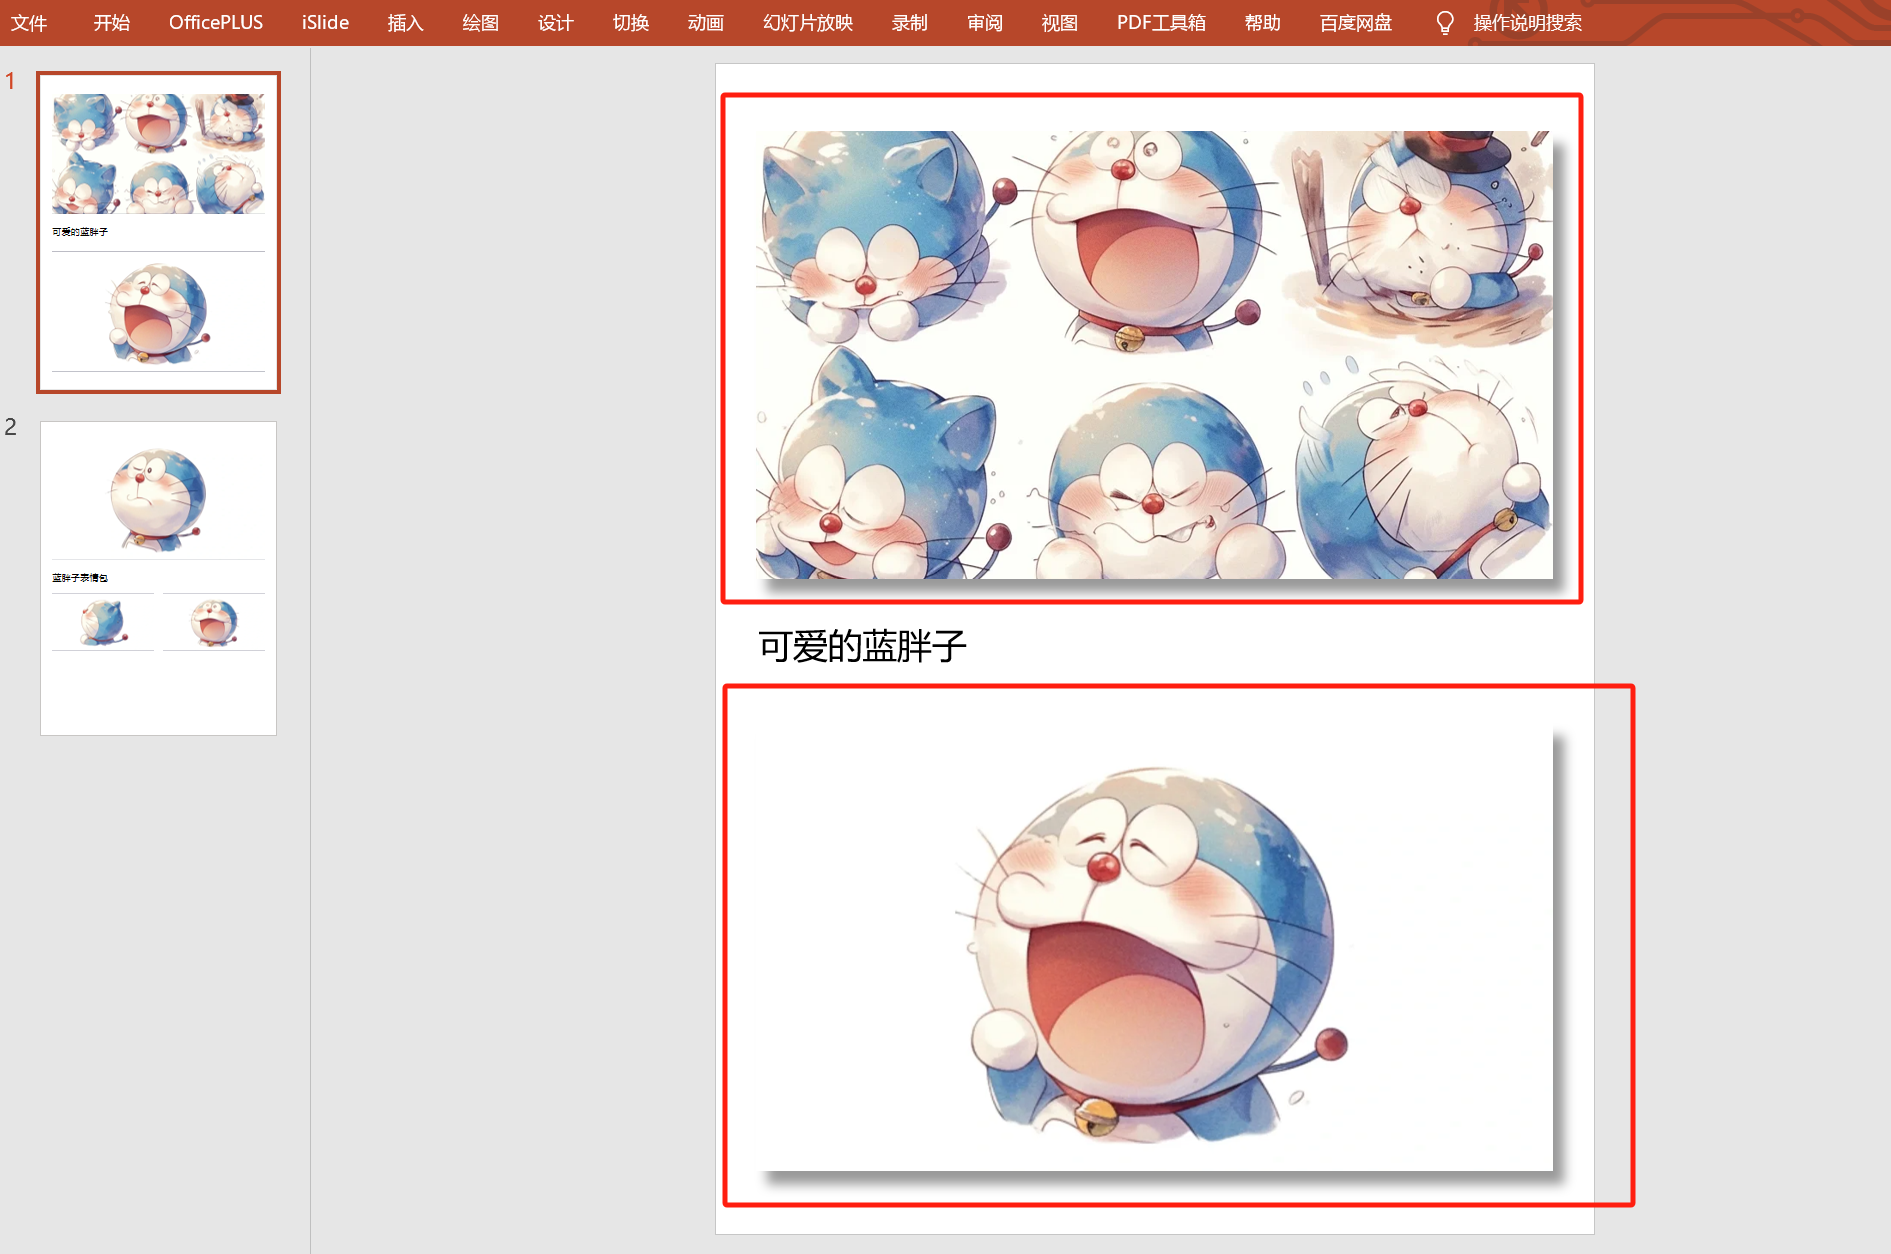
Task: Switch to the 开始 ribbon tab
Action: click(x=112, y=22)
